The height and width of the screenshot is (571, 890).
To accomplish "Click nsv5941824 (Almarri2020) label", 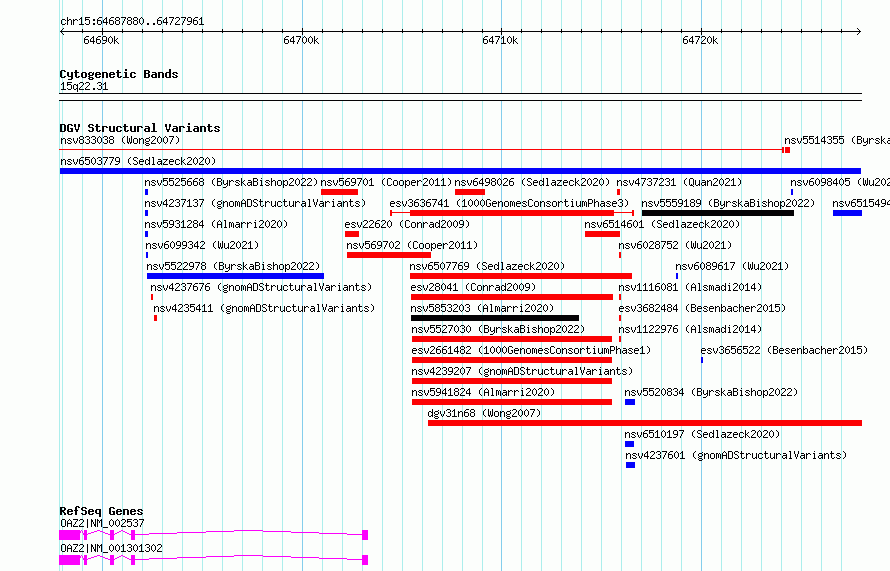I will [483, 392].
